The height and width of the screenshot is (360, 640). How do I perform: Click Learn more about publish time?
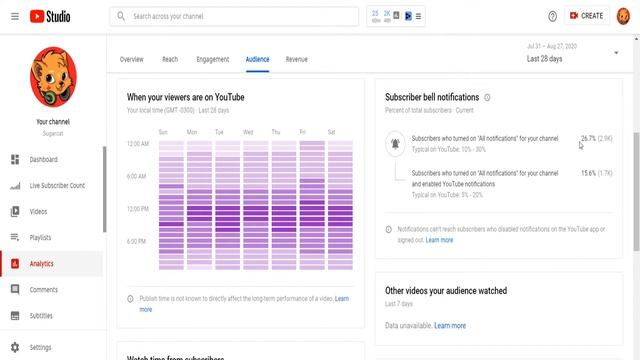point(244,304)
